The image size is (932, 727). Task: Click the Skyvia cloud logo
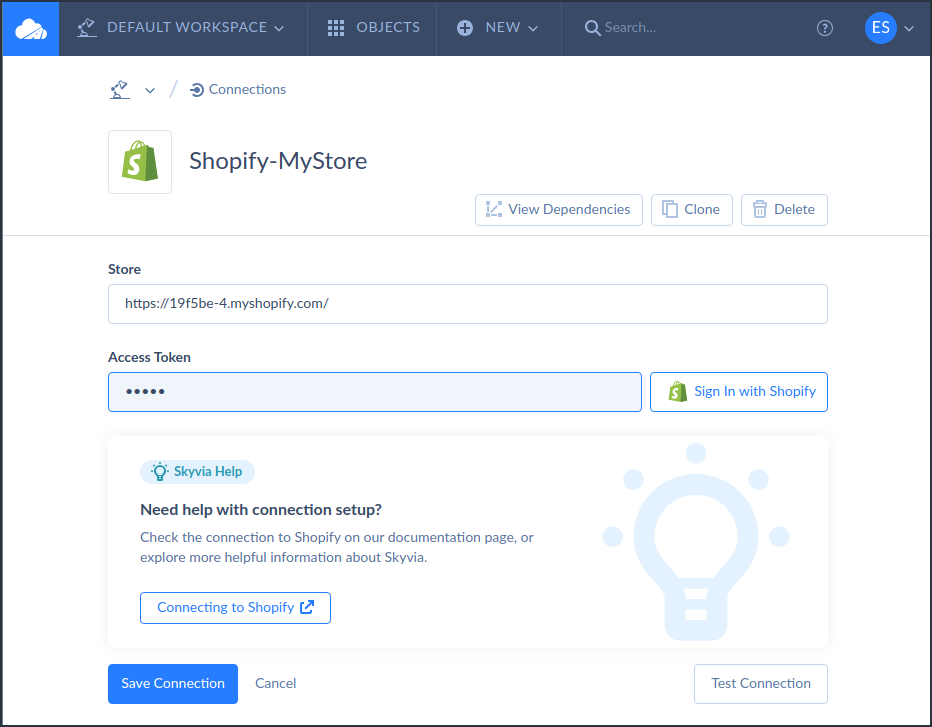point(31,29)
